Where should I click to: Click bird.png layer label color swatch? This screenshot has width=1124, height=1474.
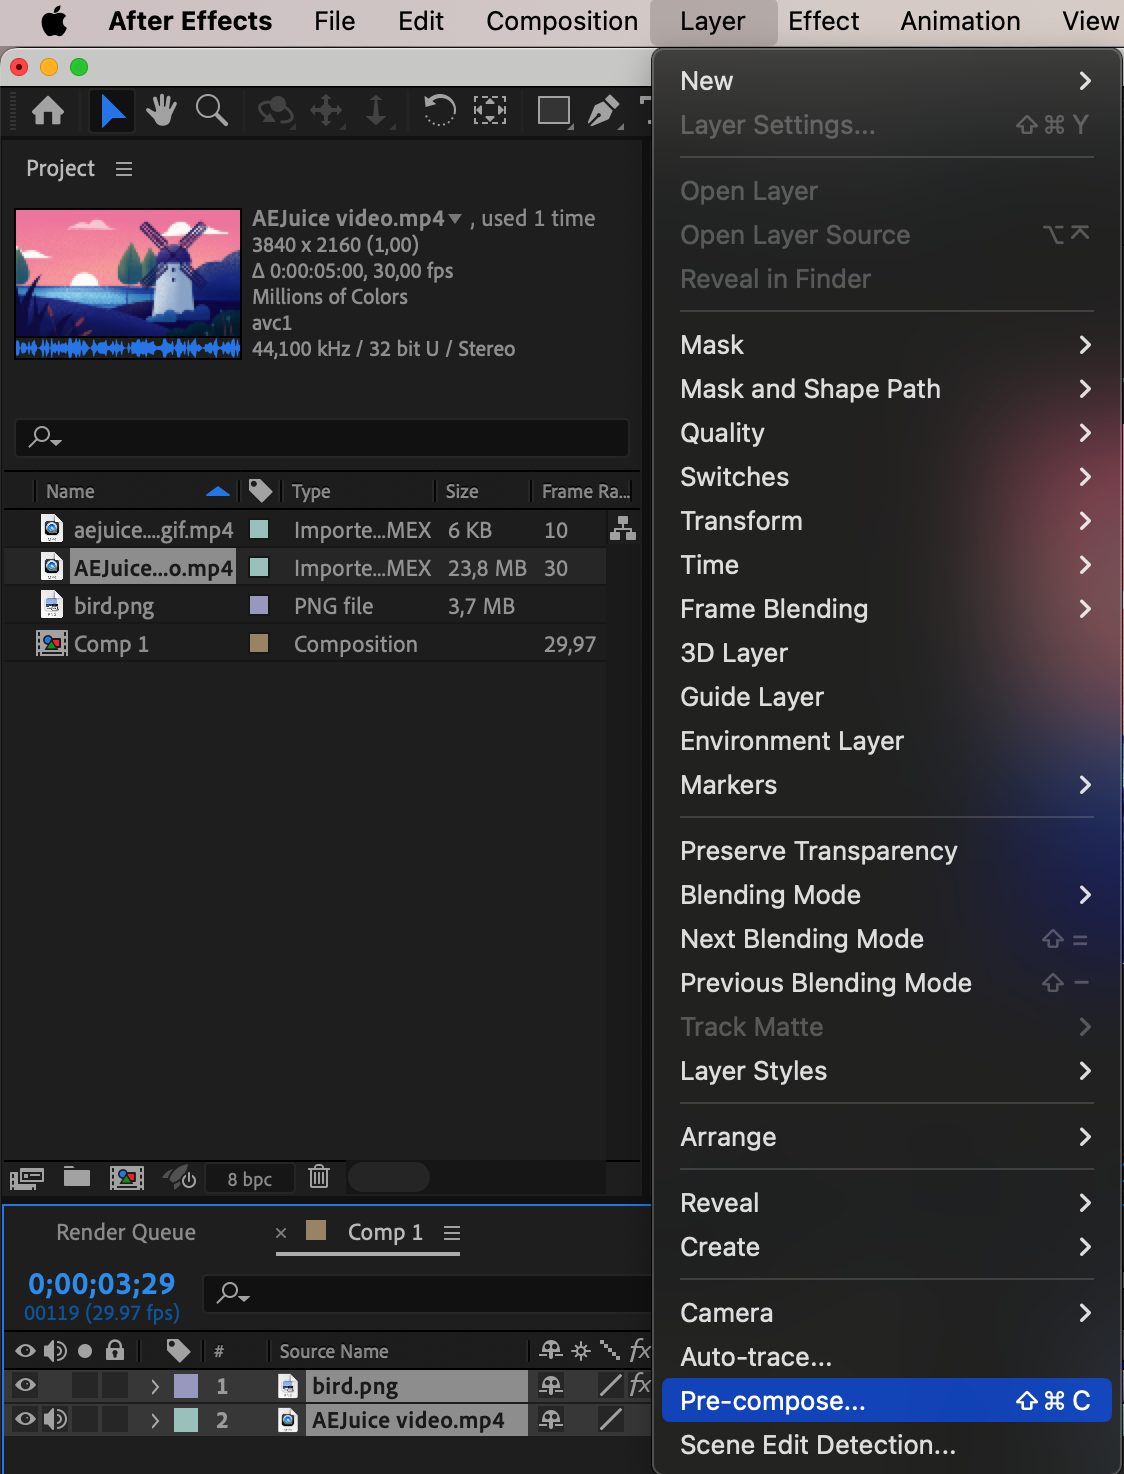pos(186,1385)
